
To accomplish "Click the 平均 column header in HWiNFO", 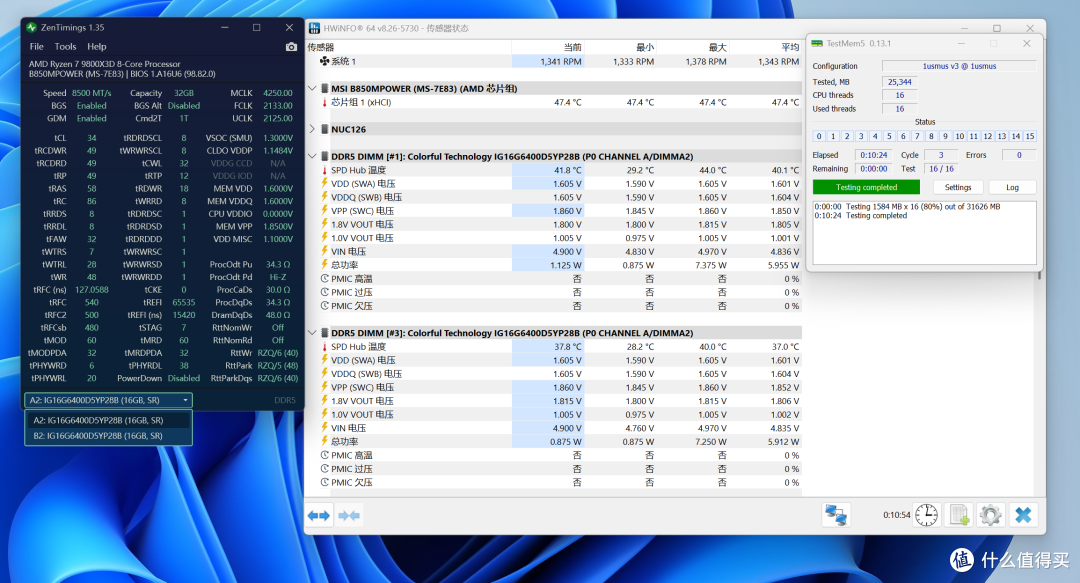I will [x=765, y=47].
